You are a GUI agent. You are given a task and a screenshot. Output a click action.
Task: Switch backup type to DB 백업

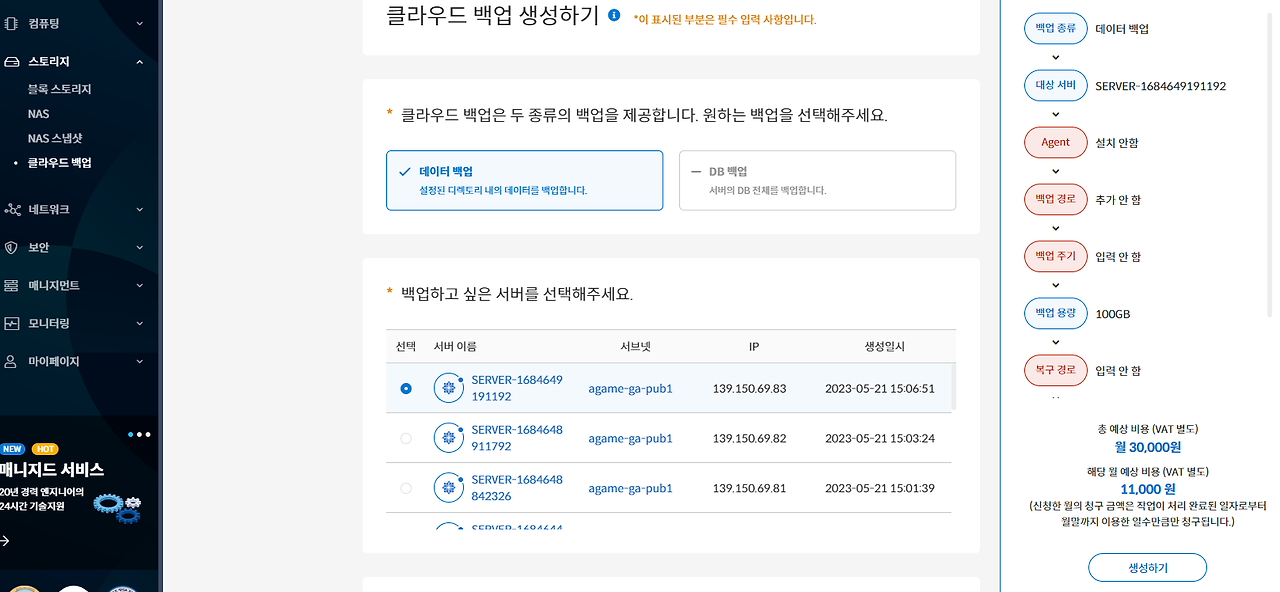[817, 180]
